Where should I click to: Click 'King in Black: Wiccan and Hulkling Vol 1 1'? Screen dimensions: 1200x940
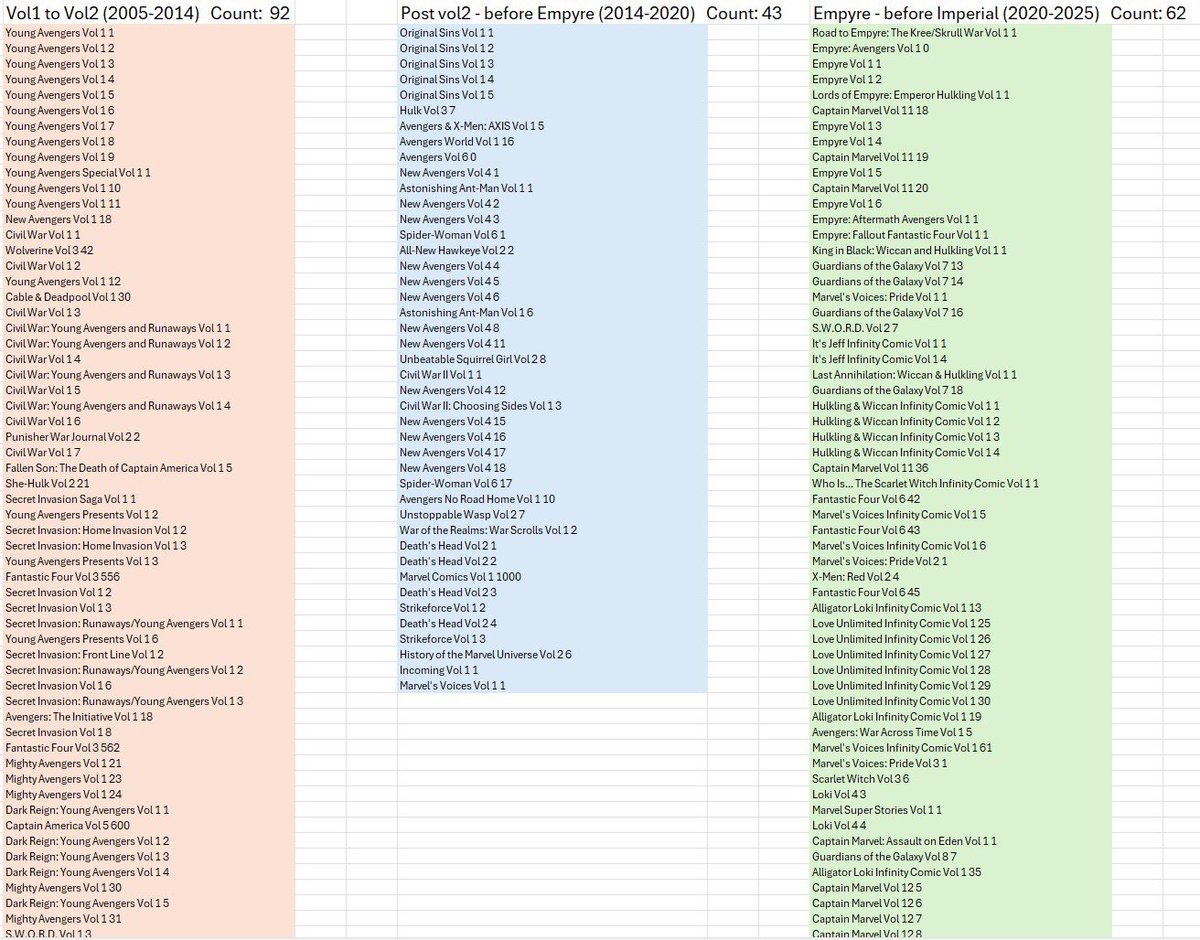[x=909, y=250]
